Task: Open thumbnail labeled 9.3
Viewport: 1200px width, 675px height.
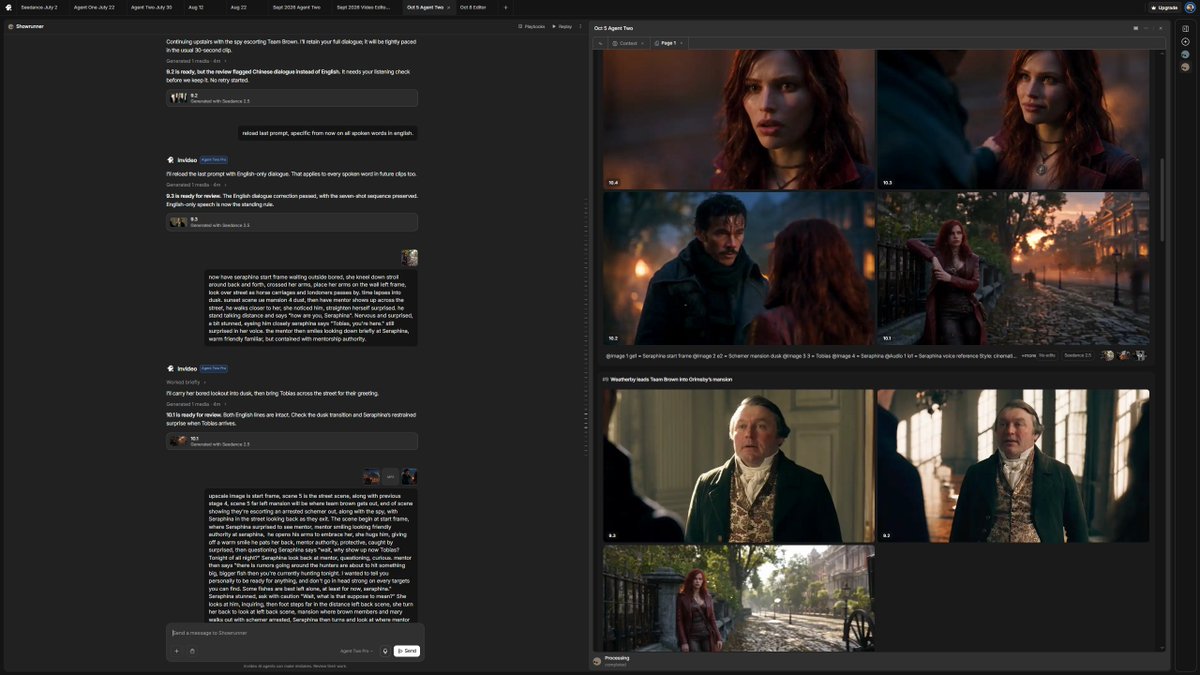Action: tap(738, 466)
